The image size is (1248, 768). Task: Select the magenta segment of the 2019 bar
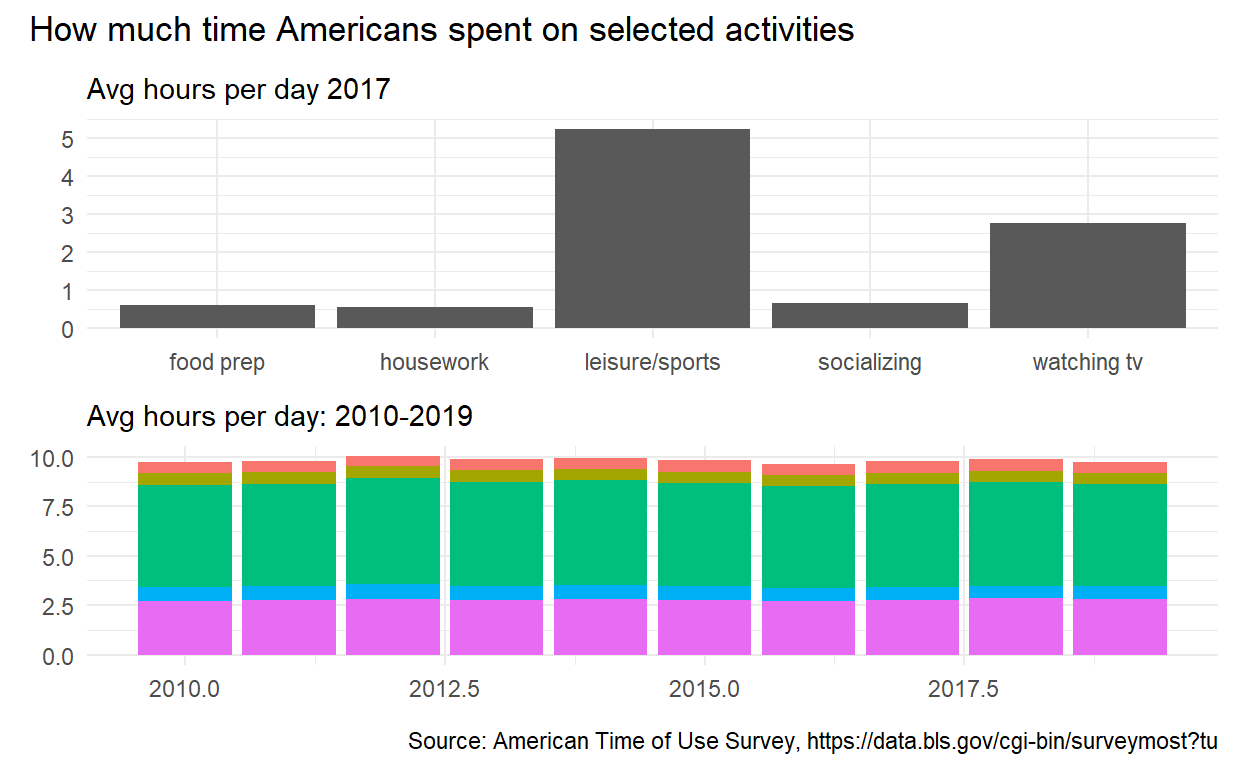point(1120,627)
